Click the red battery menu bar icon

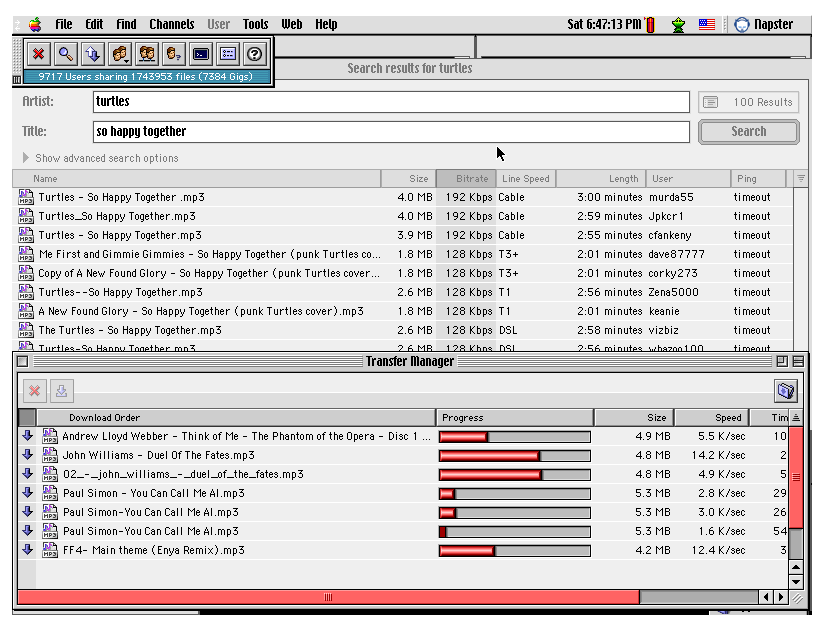(x=650, y=25)
